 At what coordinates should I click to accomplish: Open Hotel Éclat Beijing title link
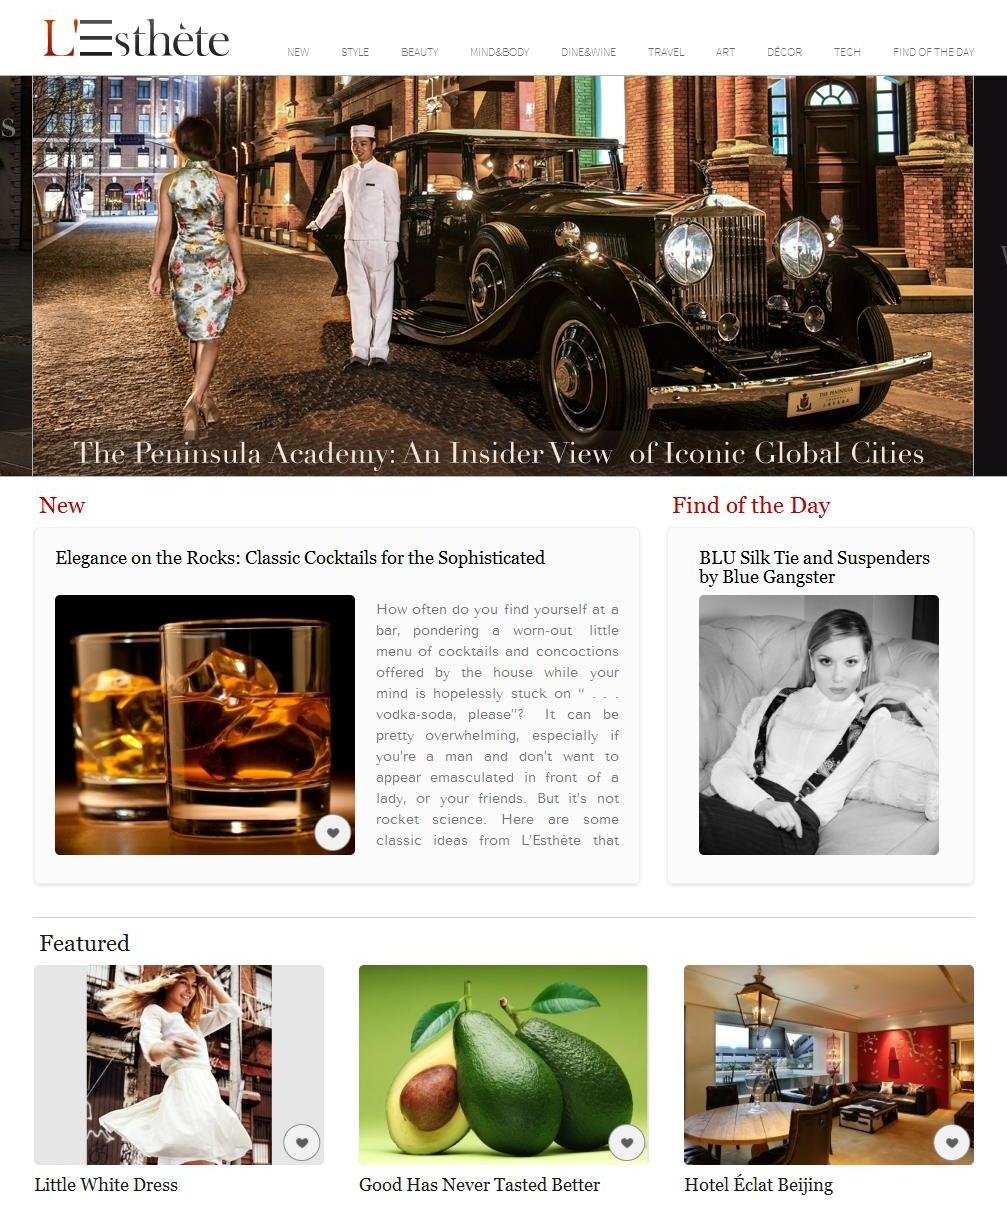point(758,1185)
